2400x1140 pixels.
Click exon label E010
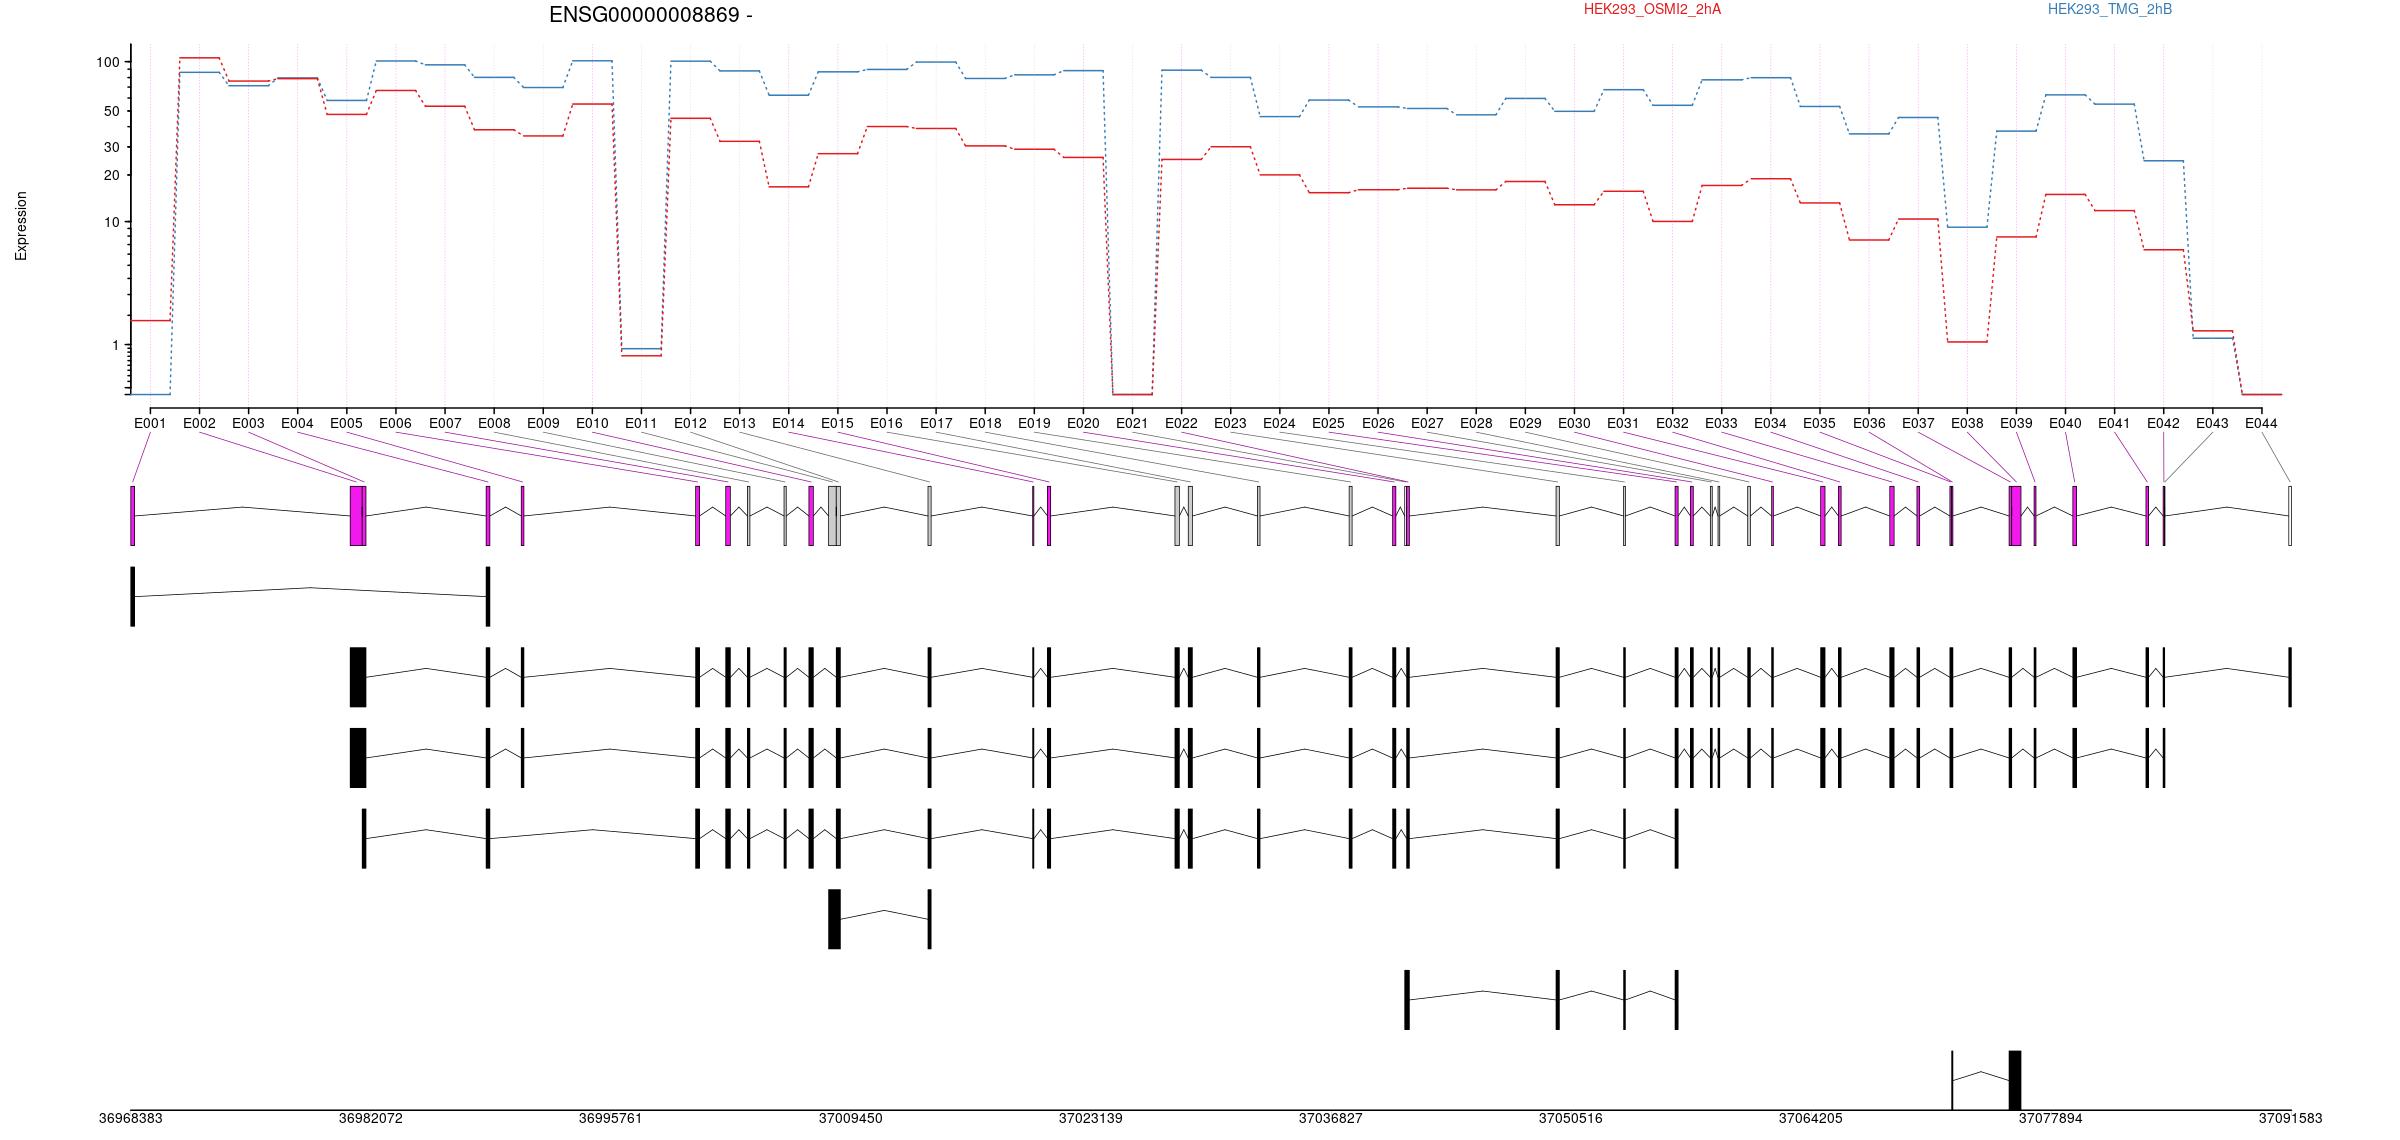(592, 423)
